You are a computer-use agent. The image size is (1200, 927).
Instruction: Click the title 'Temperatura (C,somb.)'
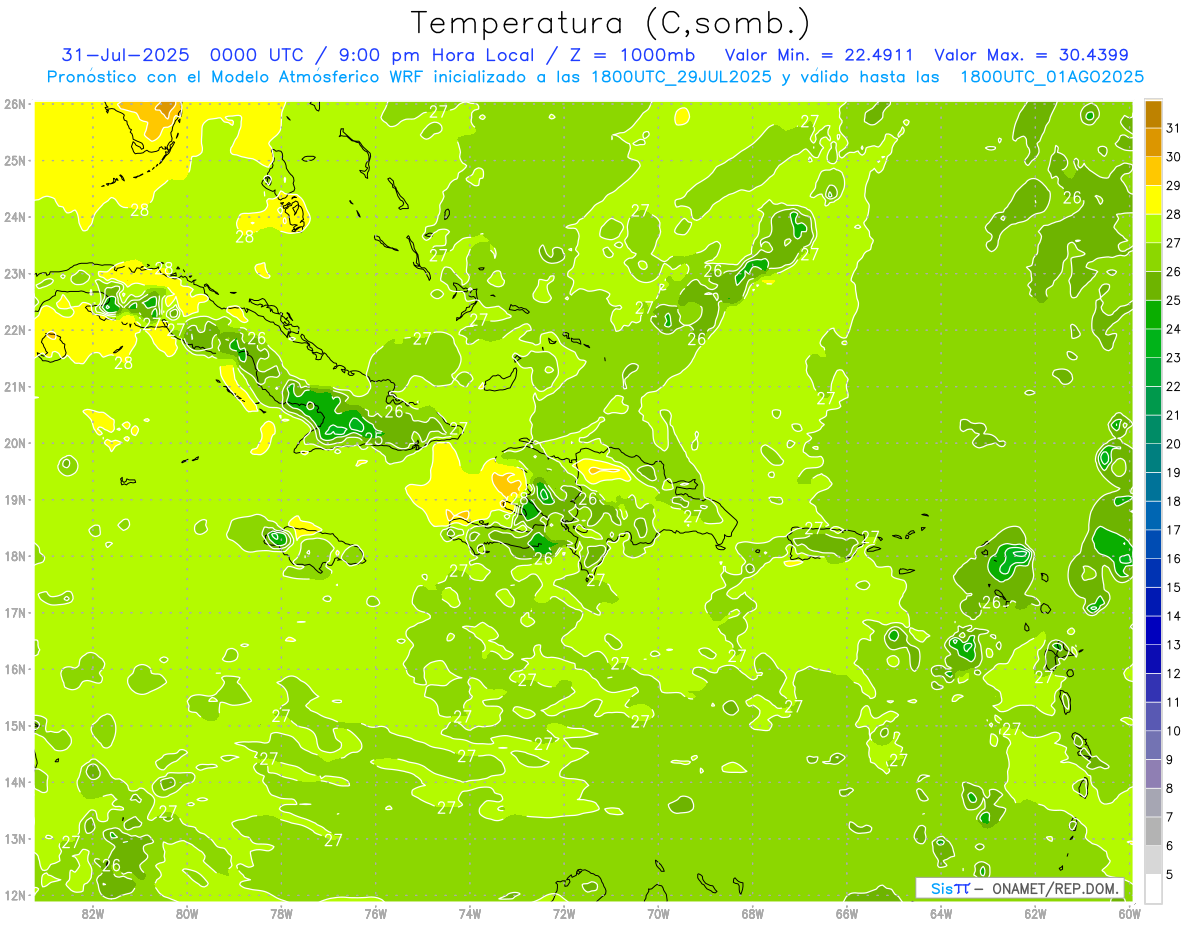(611, 23)
